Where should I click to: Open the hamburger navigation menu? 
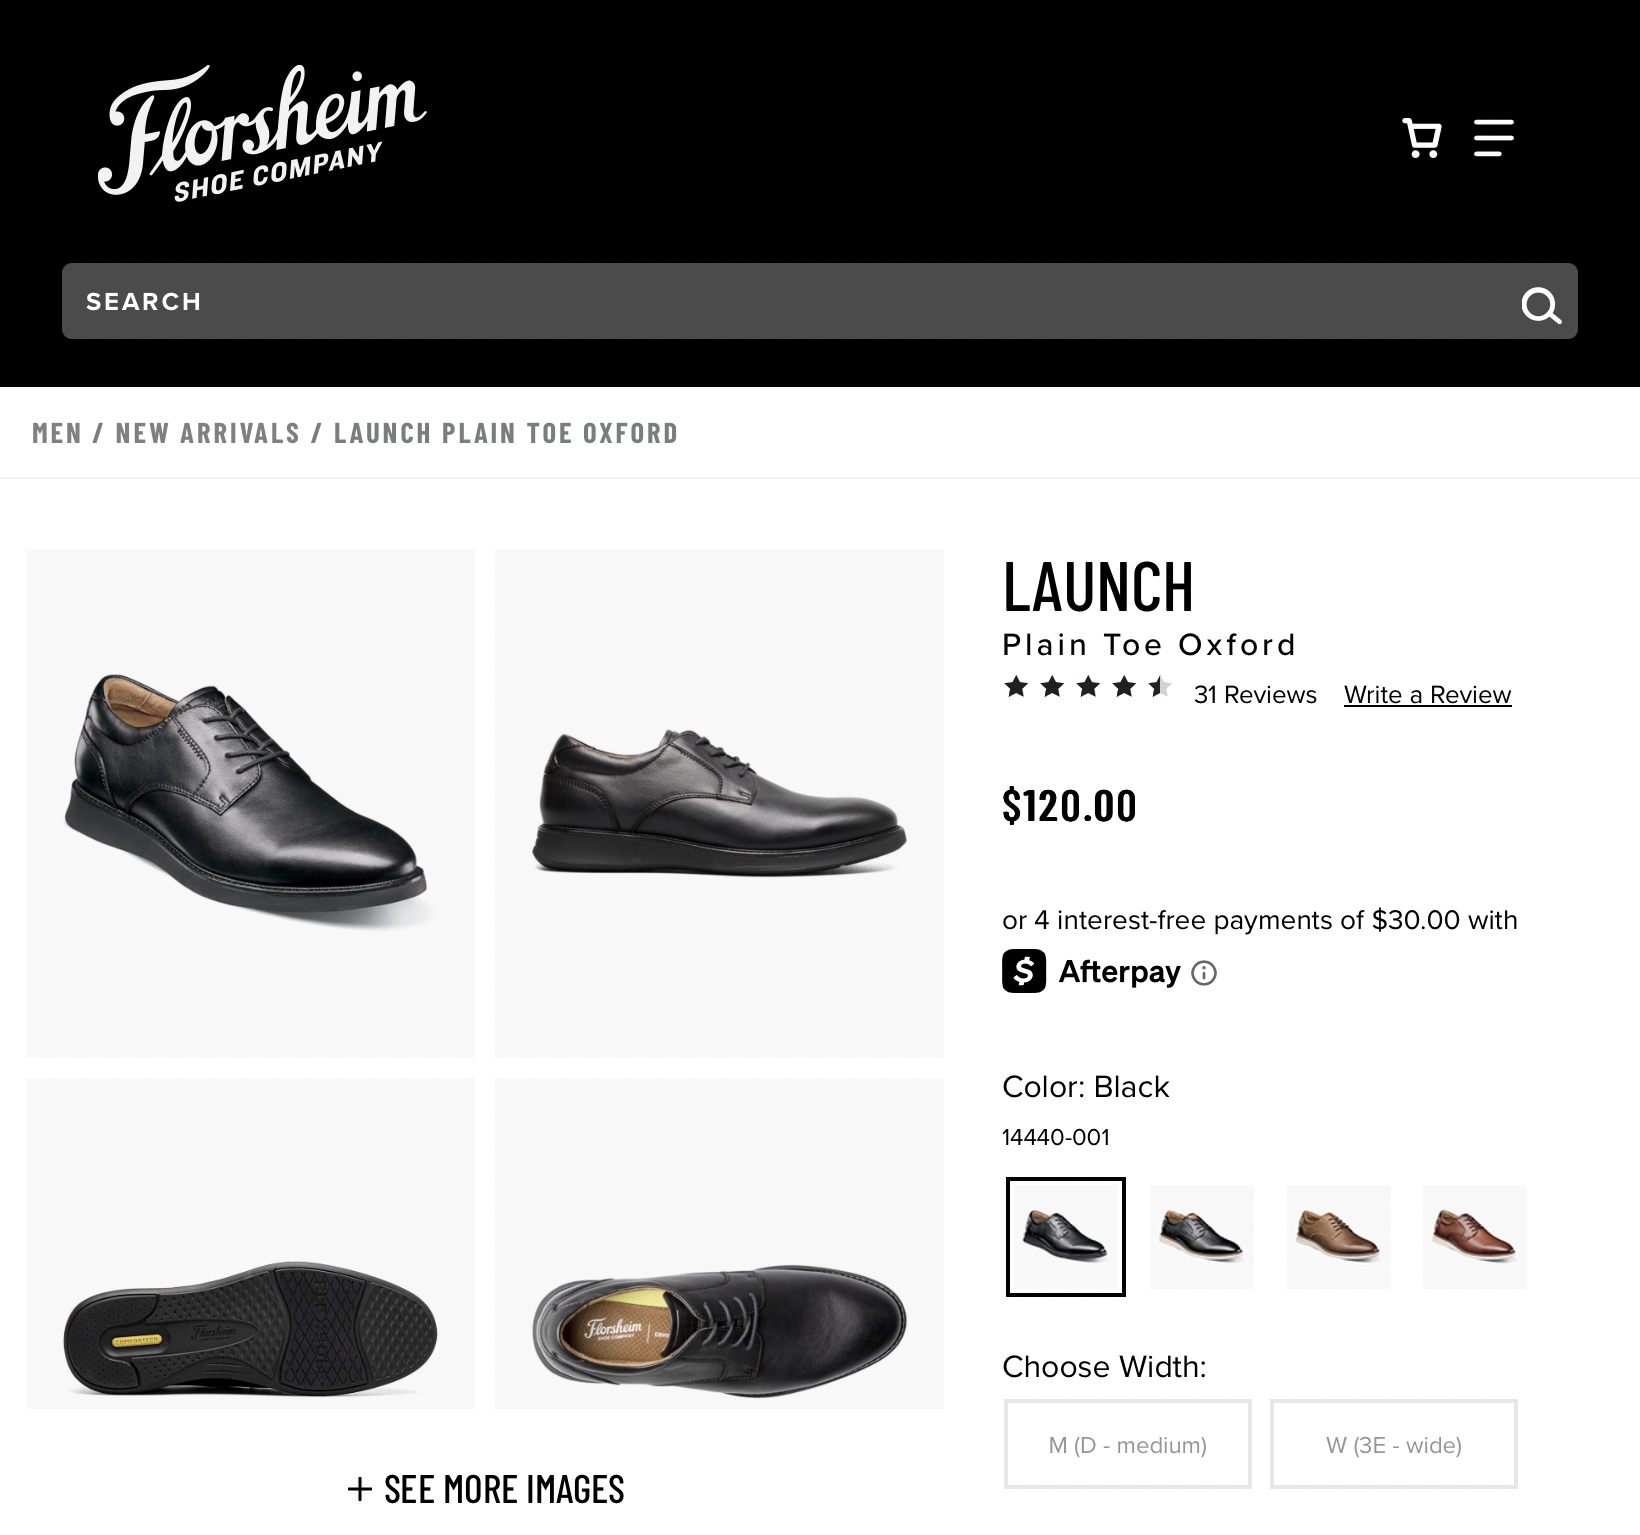(1493, 138)
